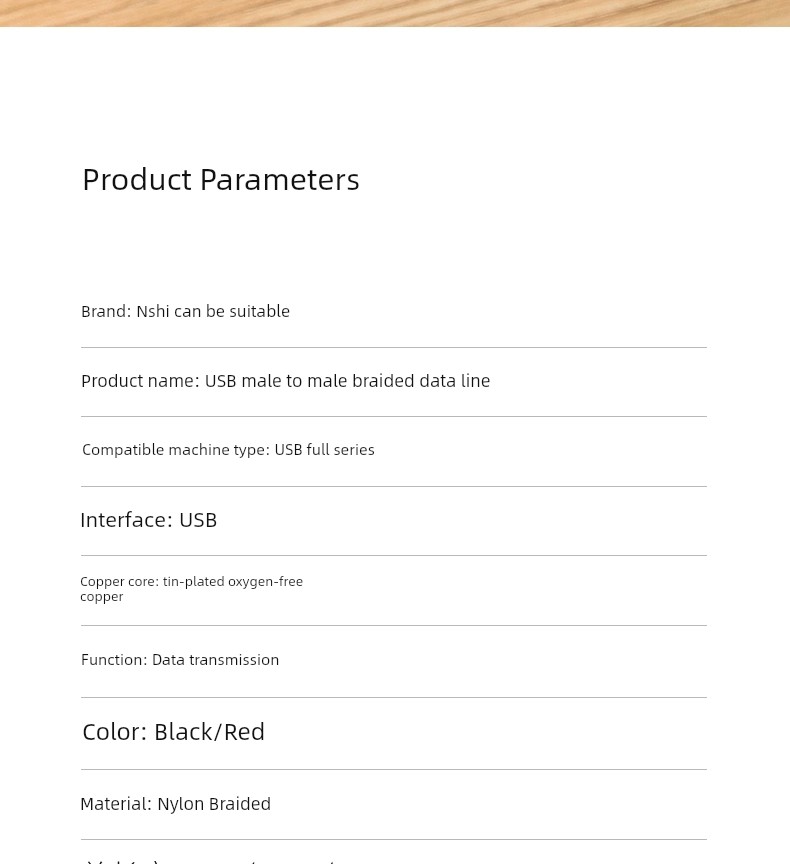This screenshot has height=864, width=790.
Task: Click the word 'copper' on the second line
Action: pyautogui.click(x=101, y=597)
